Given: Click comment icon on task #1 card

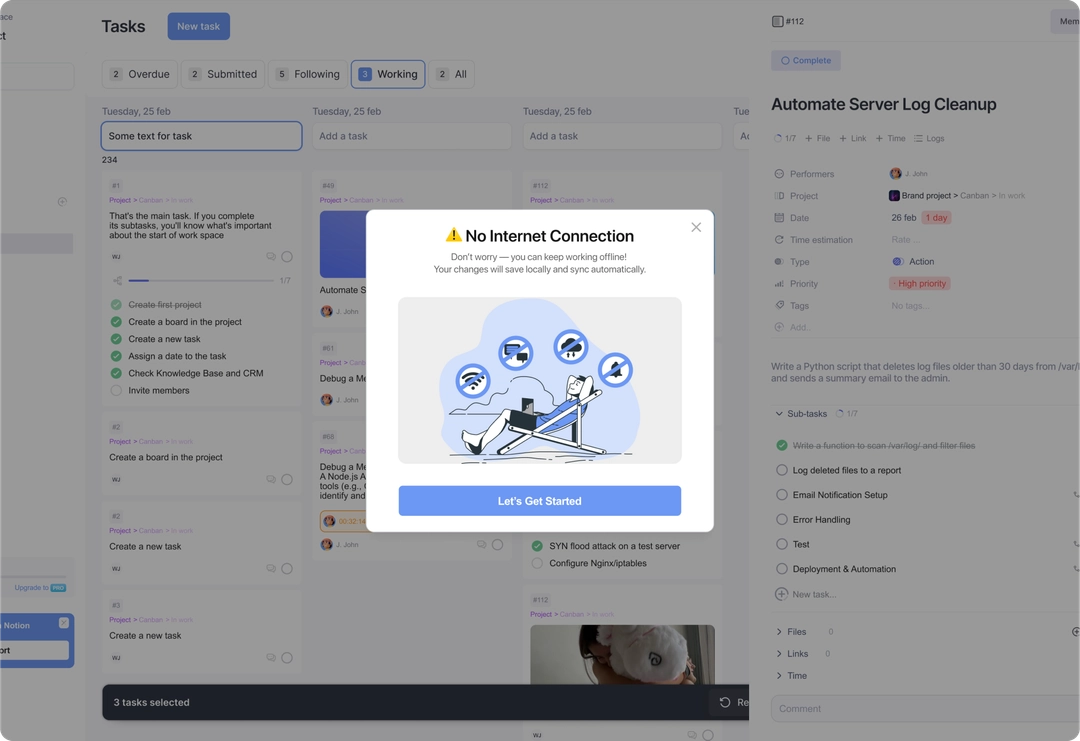Looking at the screenshot, I should tap(271, 257).
